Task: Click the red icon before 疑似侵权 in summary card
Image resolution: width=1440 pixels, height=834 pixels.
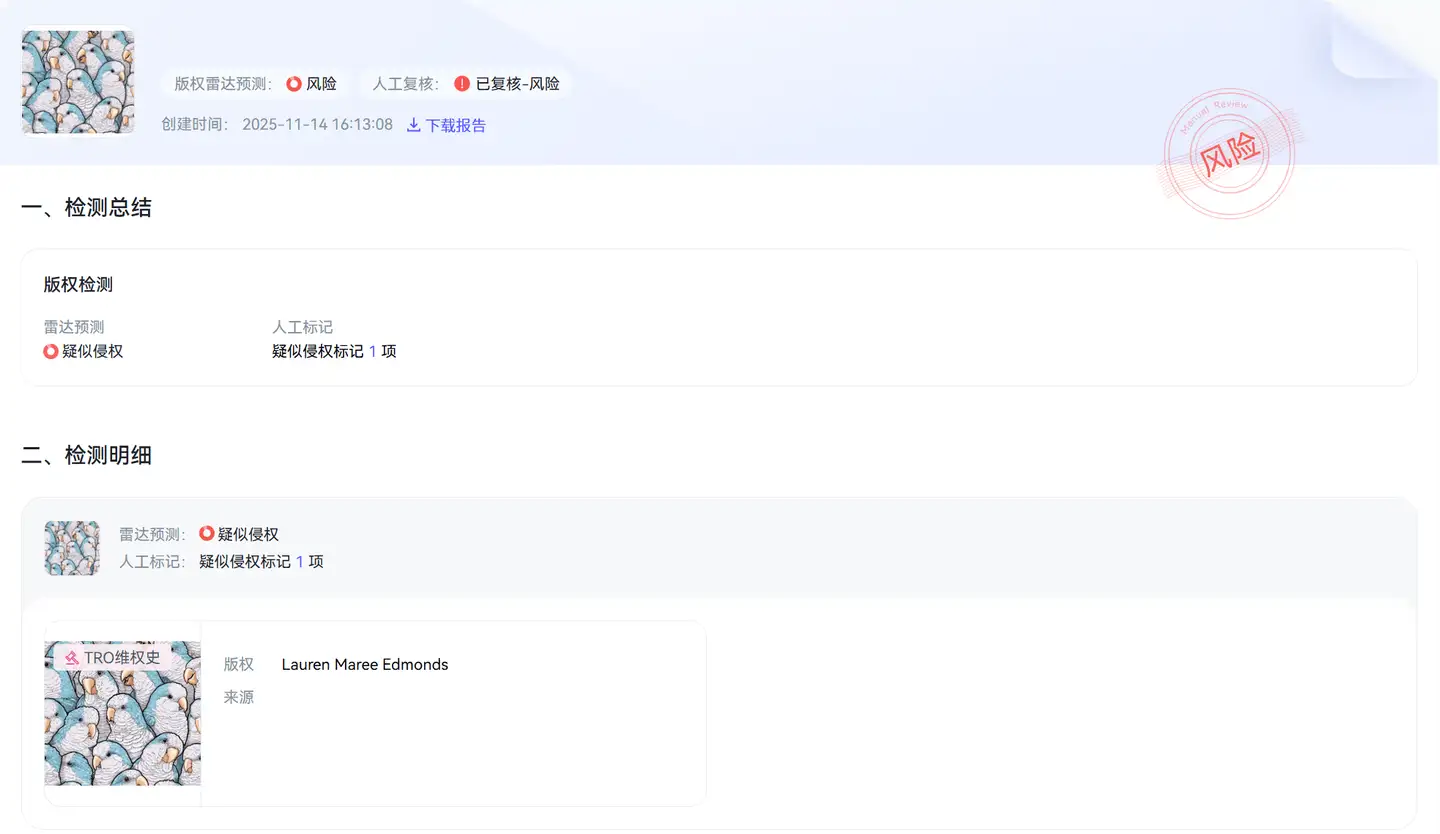Action: click(x=51, y=352)
